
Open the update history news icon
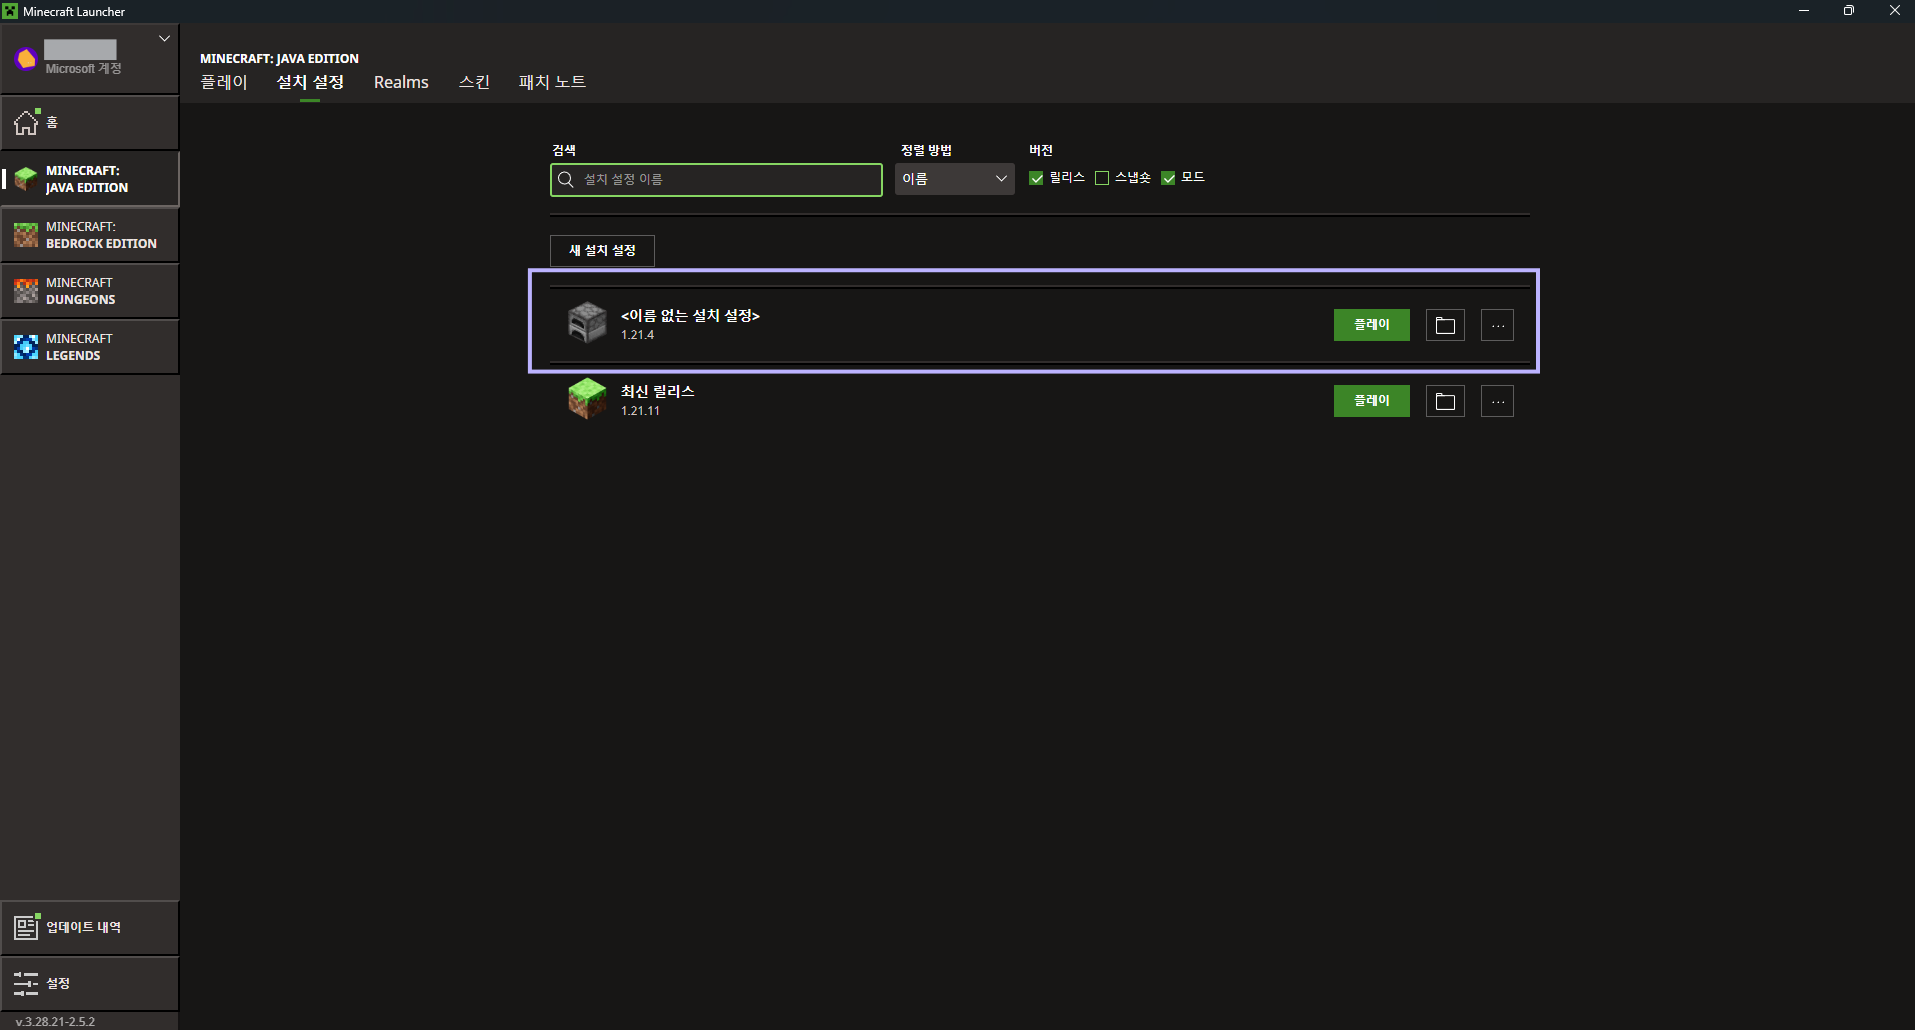pyautogui.click(x=26, y=927)
